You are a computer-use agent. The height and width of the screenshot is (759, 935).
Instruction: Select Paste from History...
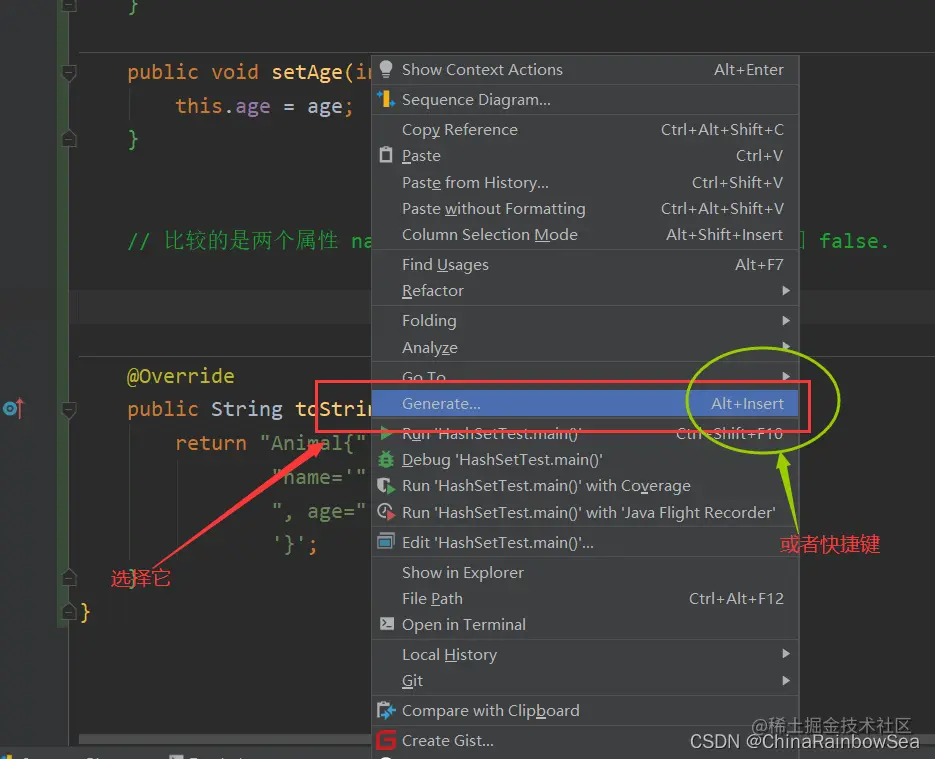[x=585, y=182]
